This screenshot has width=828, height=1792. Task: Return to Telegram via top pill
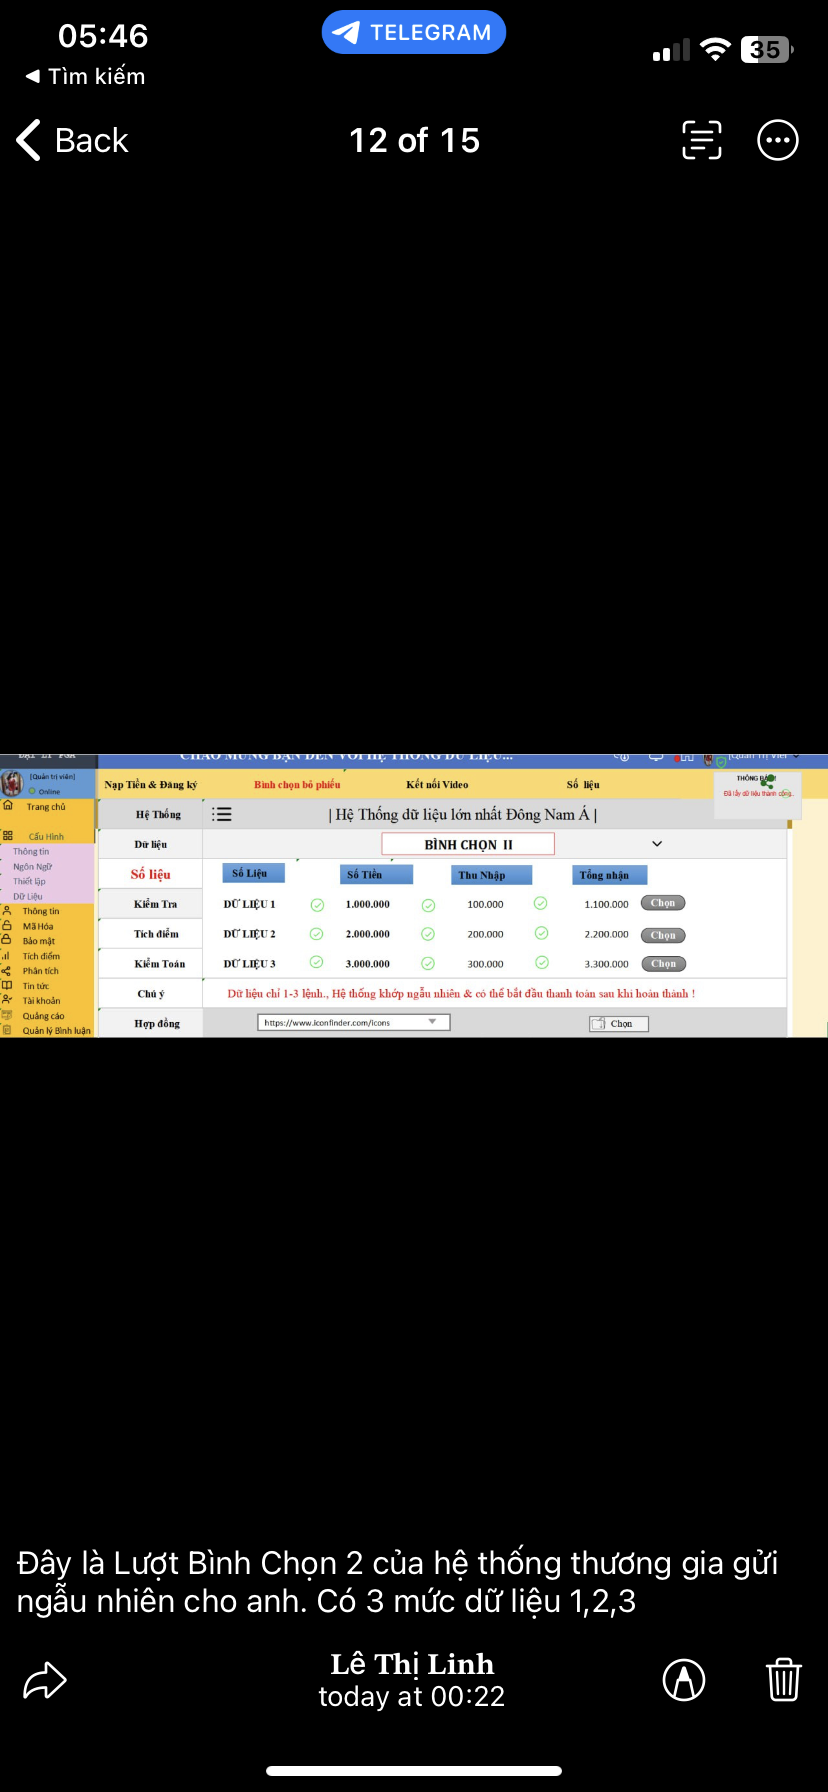[x=413, y=33]
